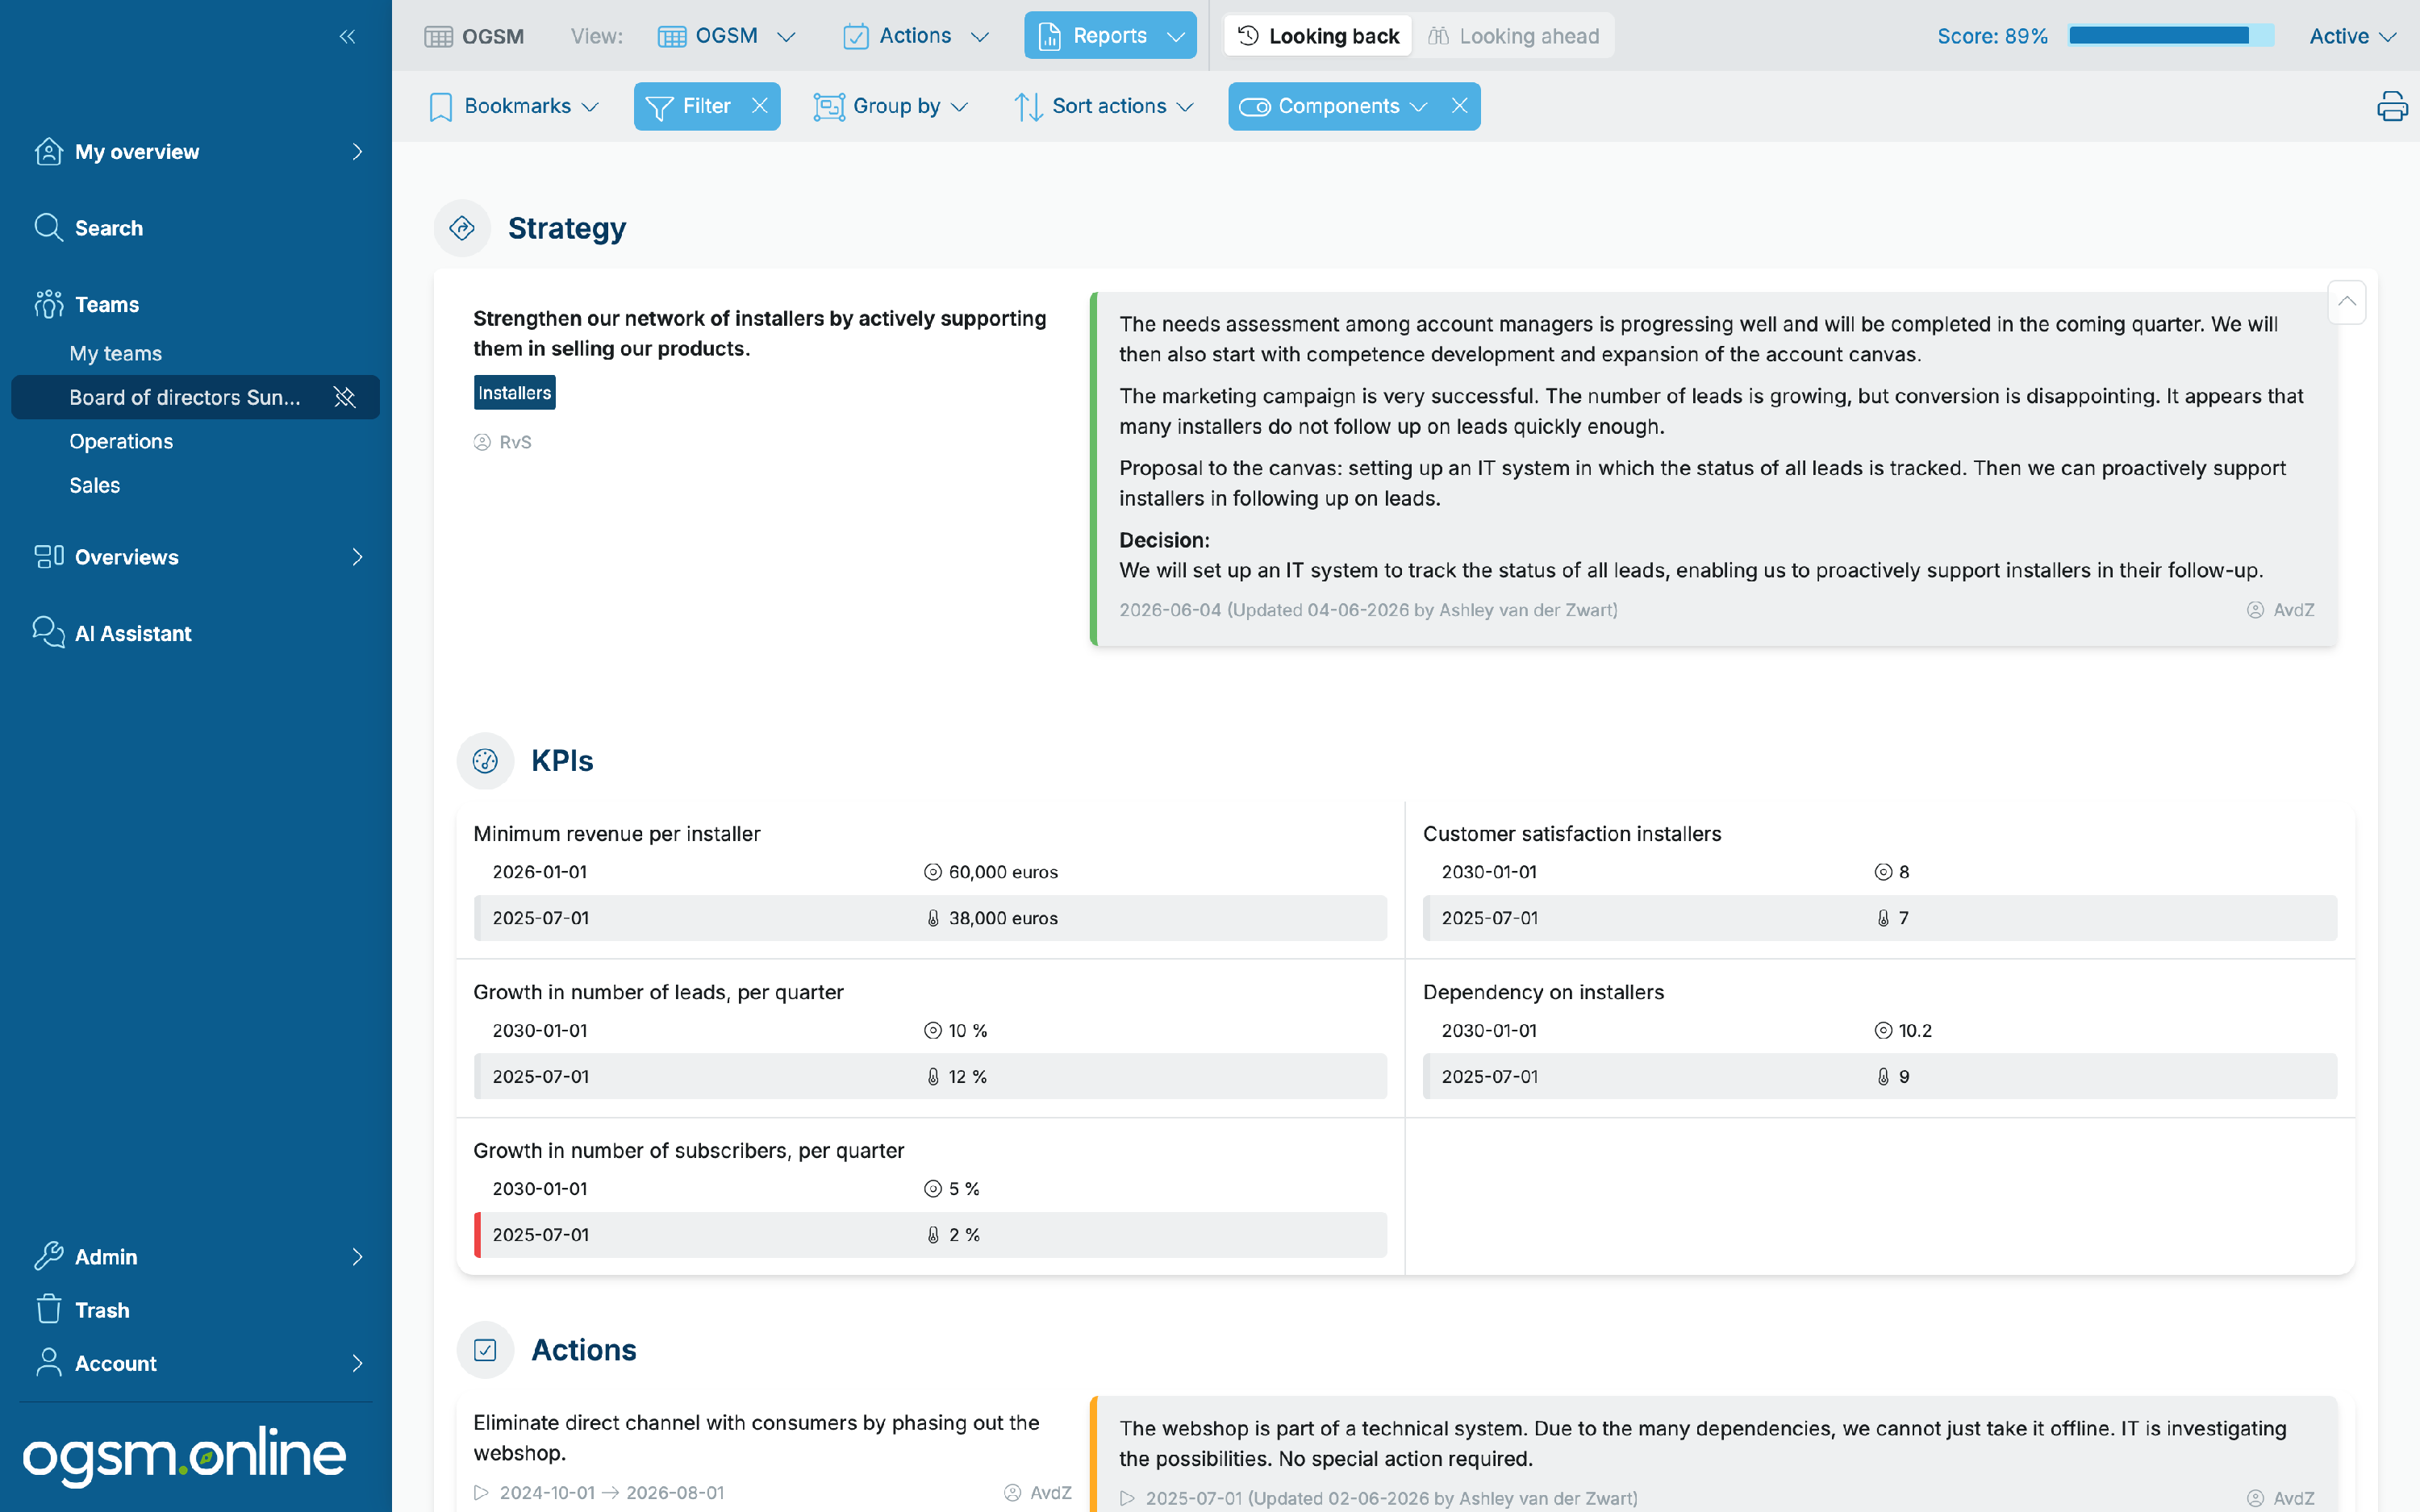Click Growth in number of leads KPI
This screenshot has width=2420, height=1512.
point(658,992)
